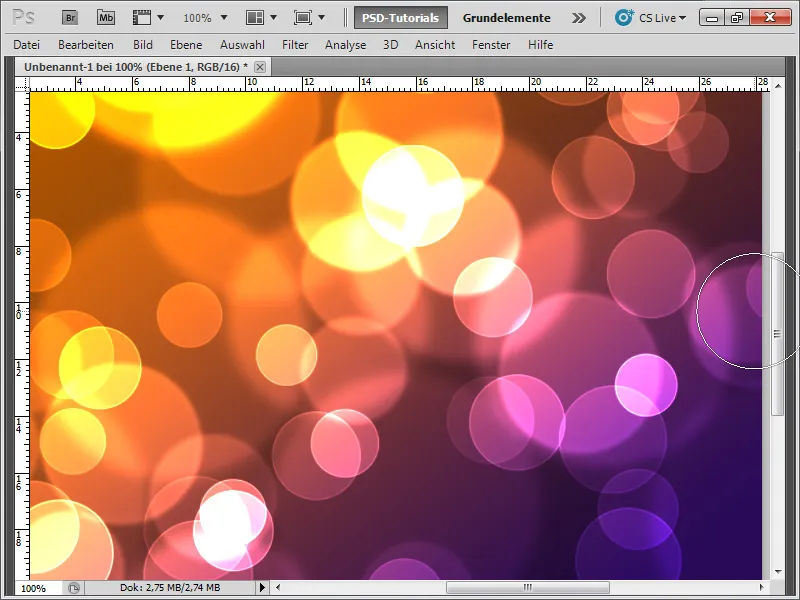Screen dimensions: 800x600
Task: Click the status bar share-preview icon
Action: 74,588
